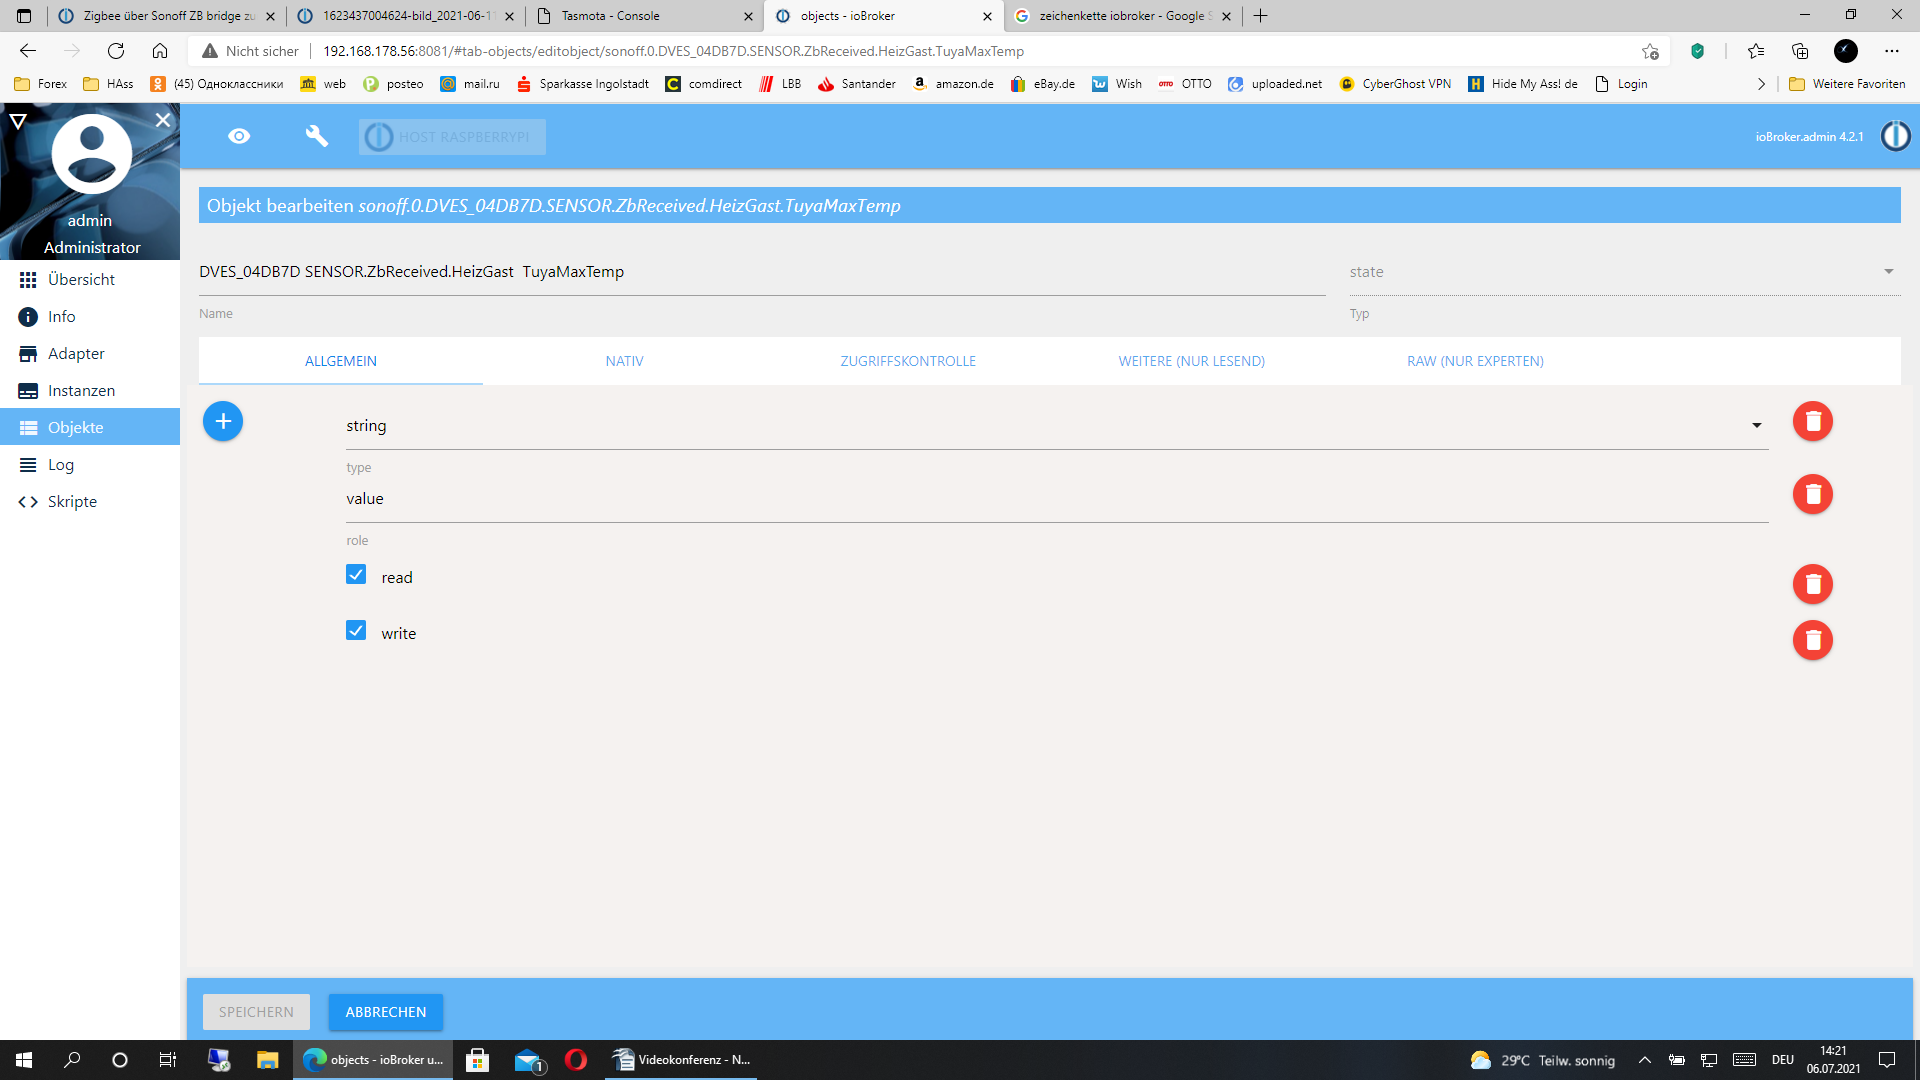Click into the object Name input field
This screenshot has height=1080, width=1920.
point(760,272)
